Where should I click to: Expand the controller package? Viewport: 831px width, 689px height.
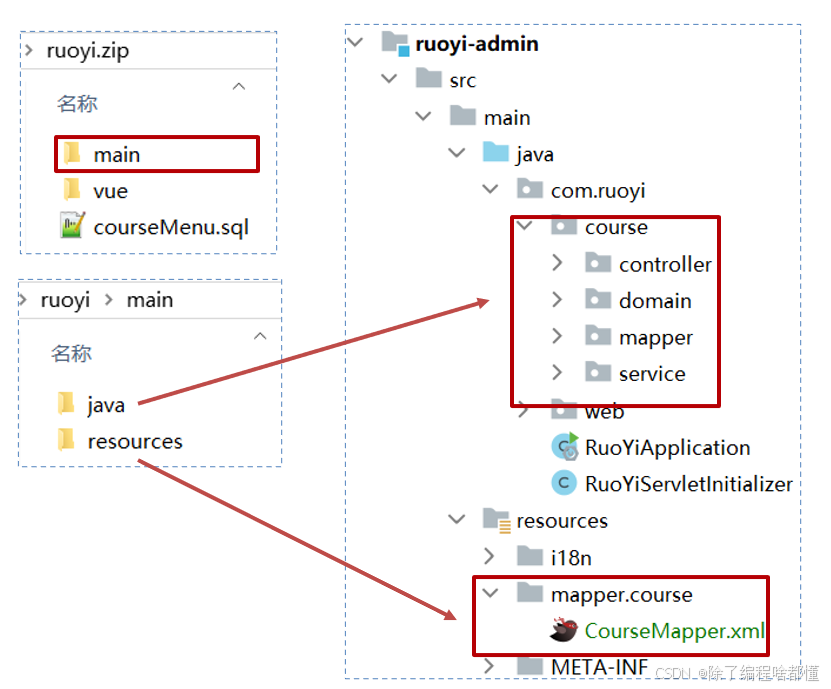point(557,262)
